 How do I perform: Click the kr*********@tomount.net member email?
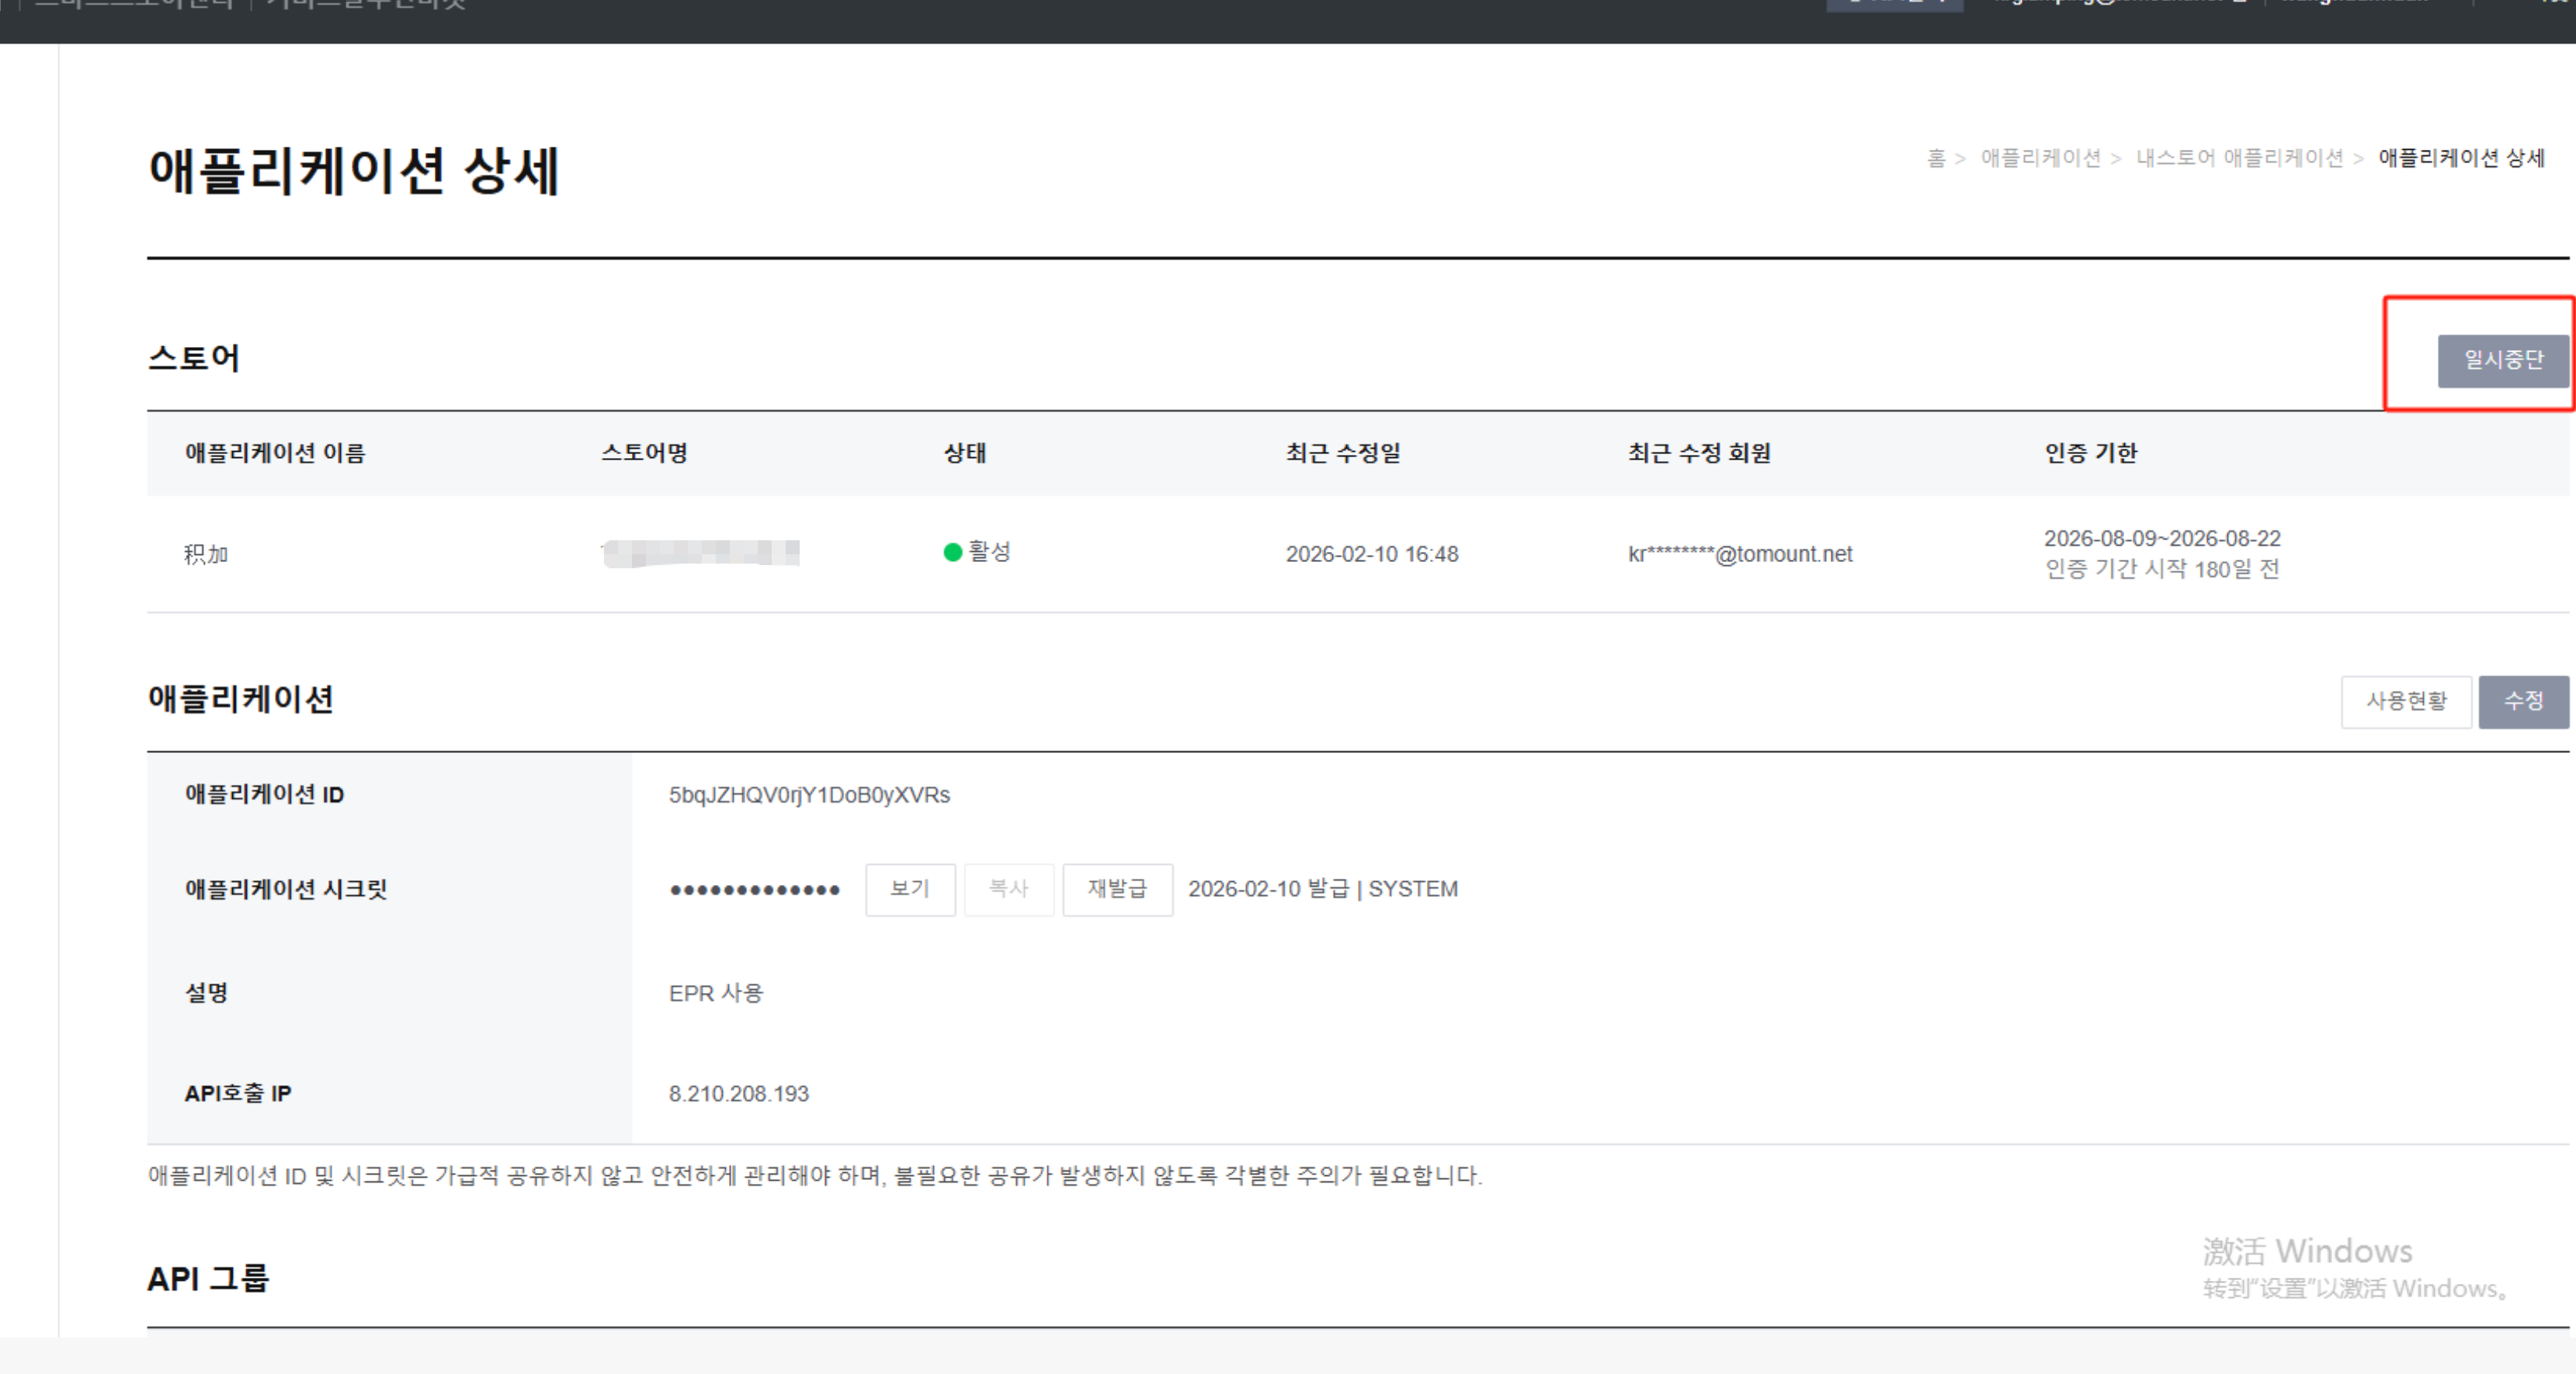[x=1739, y=554]
